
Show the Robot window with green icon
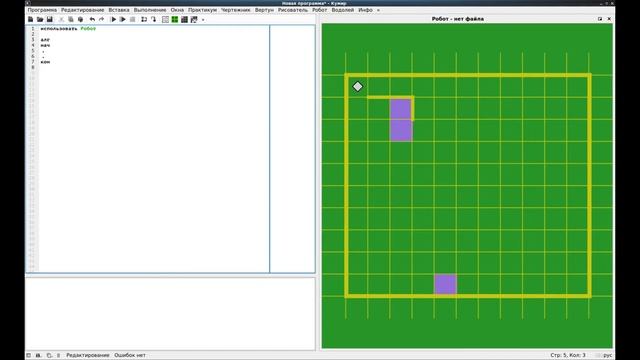tap(175, 20)
